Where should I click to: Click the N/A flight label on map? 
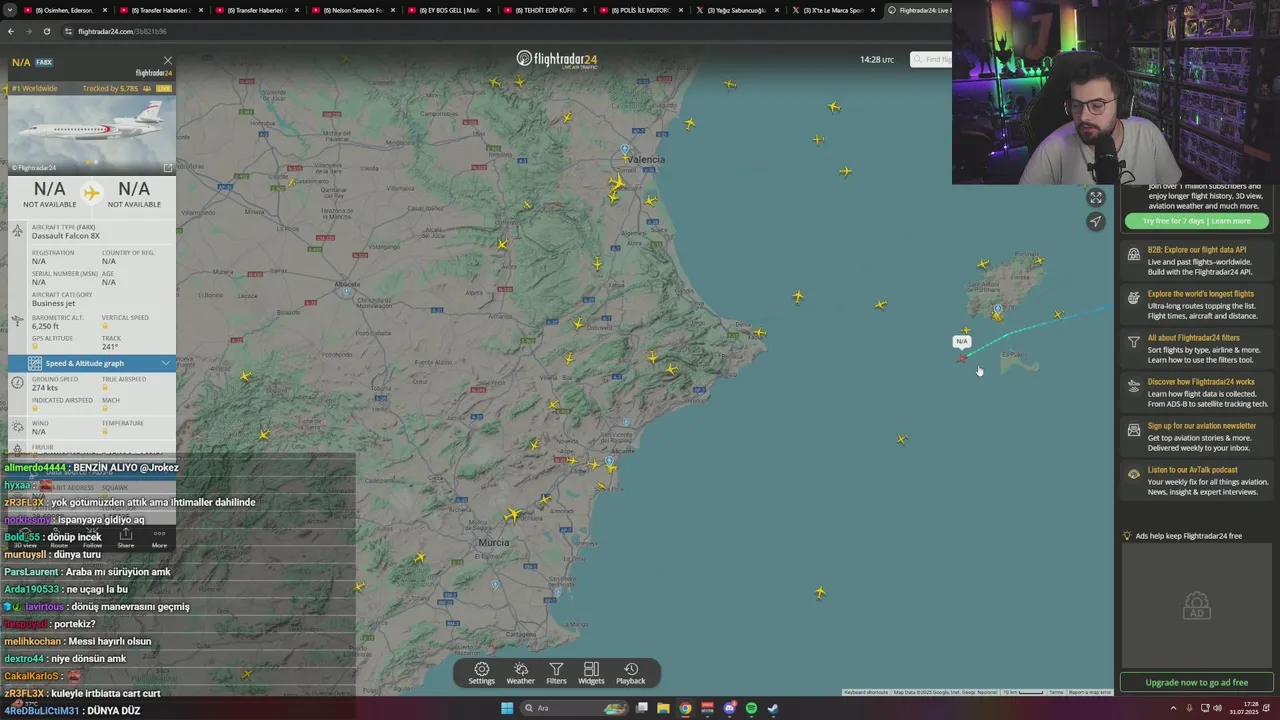tap(962, 341)
